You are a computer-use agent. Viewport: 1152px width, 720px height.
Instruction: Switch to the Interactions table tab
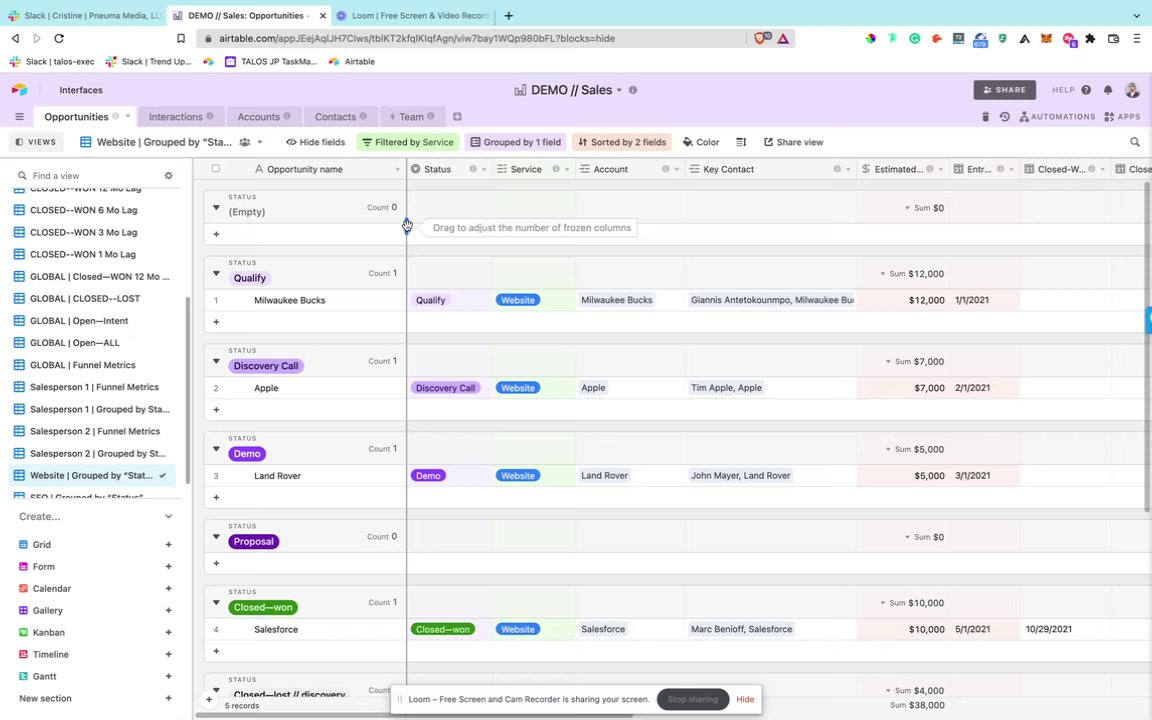click(181, 117)
